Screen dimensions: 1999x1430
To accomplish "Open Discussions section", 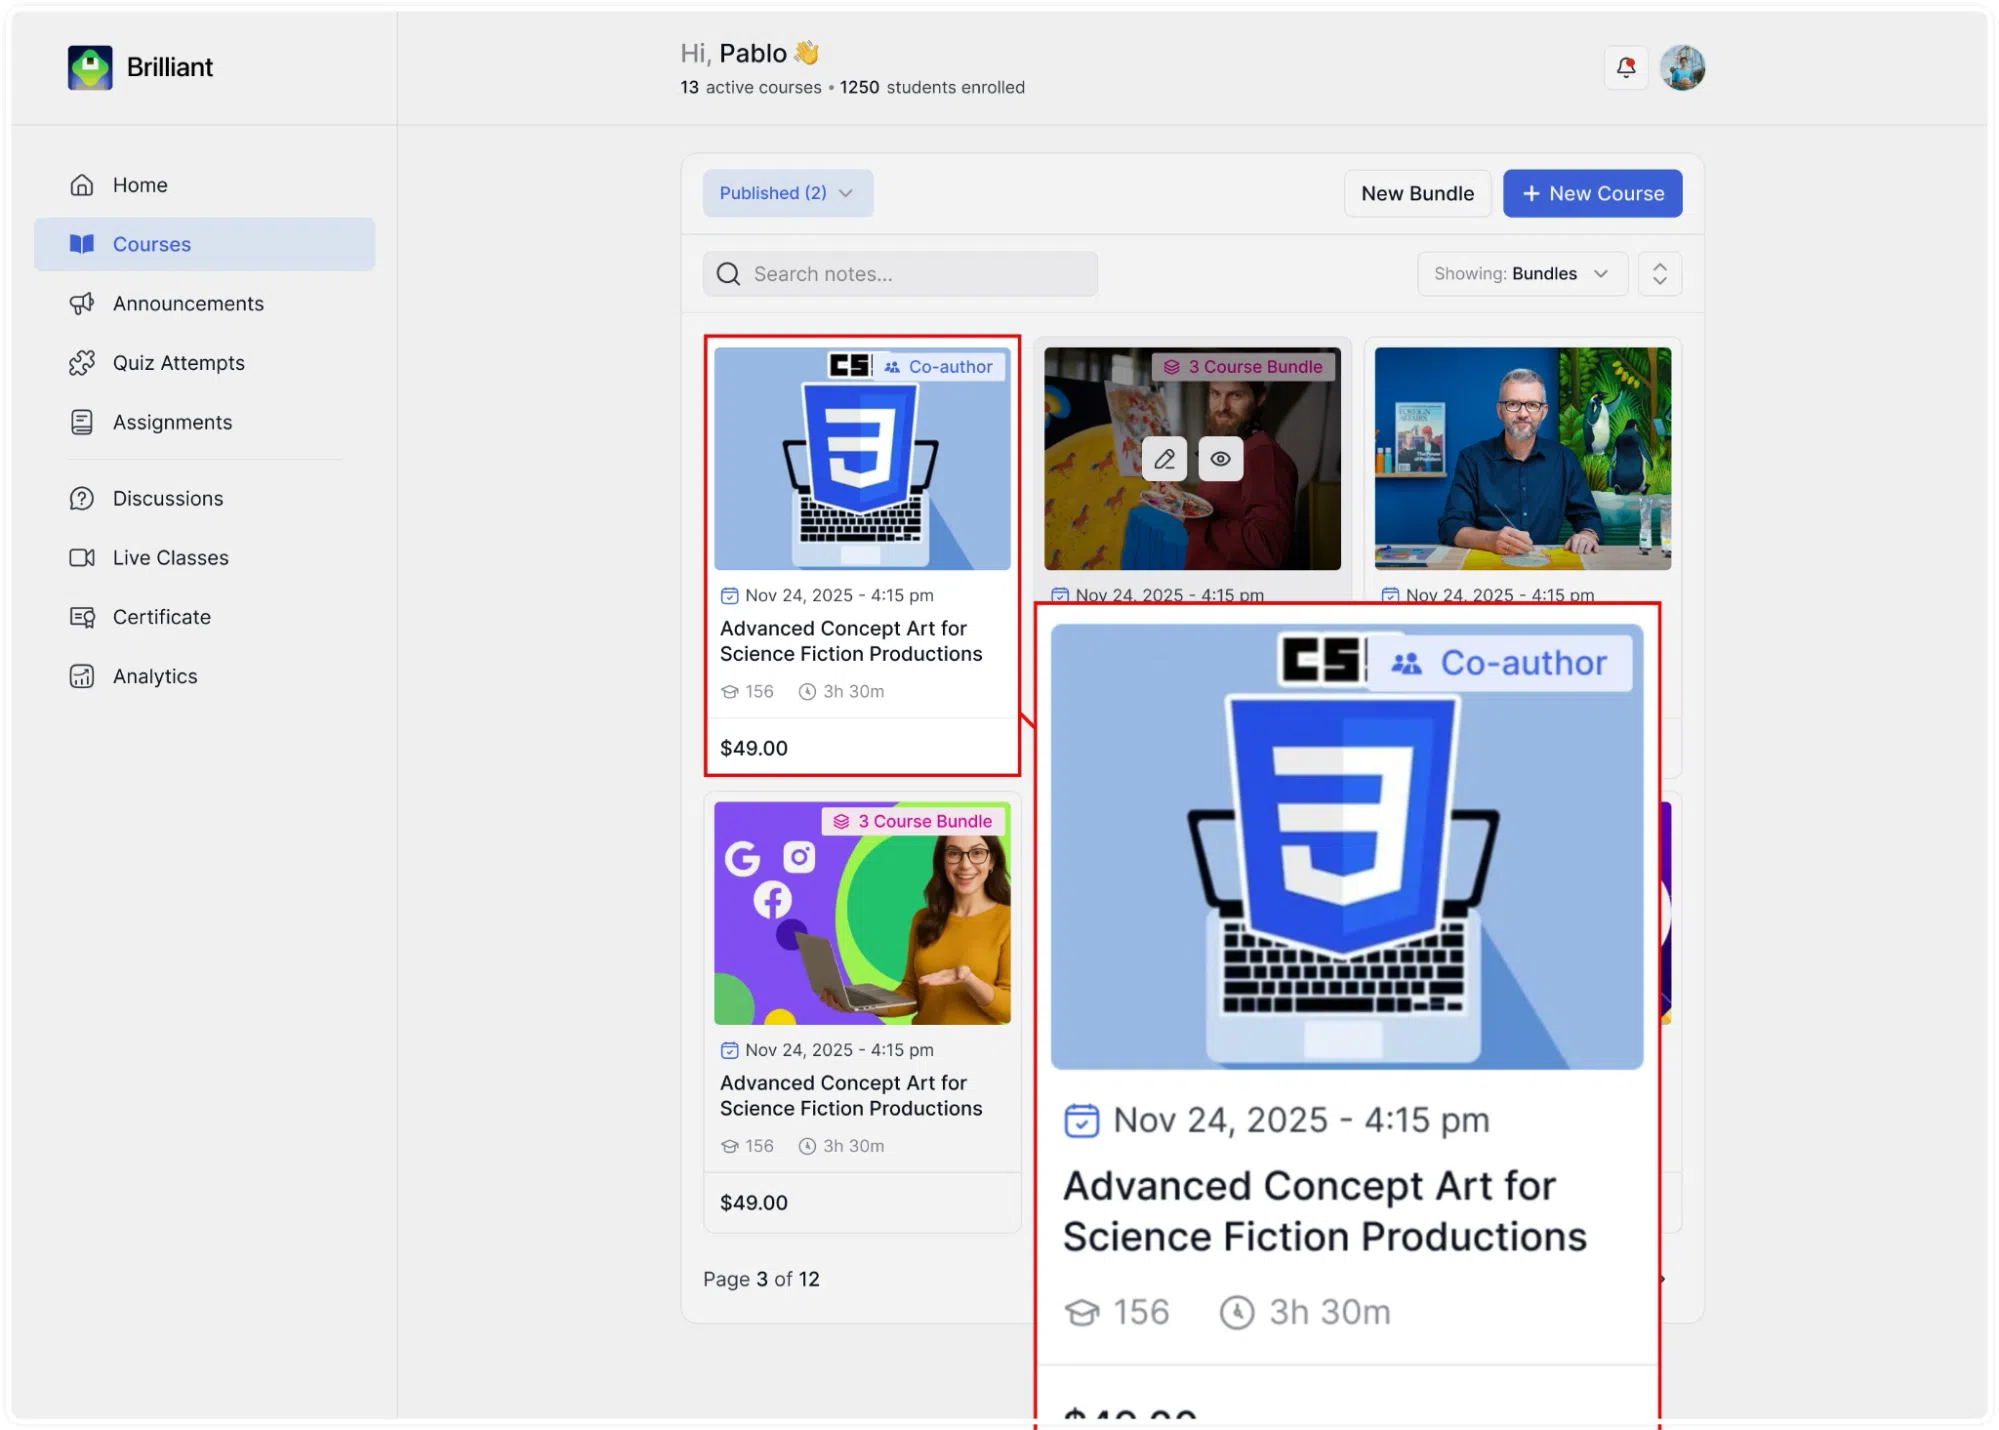I will [x=204, y=498].
